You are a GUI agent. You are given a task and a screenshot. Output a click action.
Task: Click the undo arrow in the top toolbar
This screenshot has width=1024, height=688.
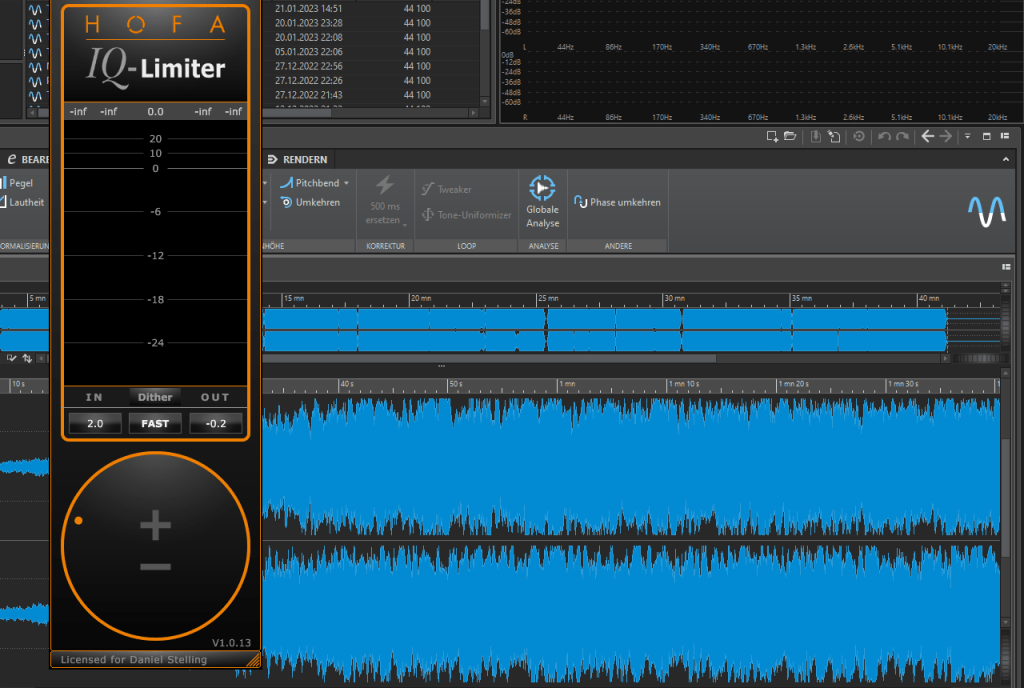click(884, 136)
